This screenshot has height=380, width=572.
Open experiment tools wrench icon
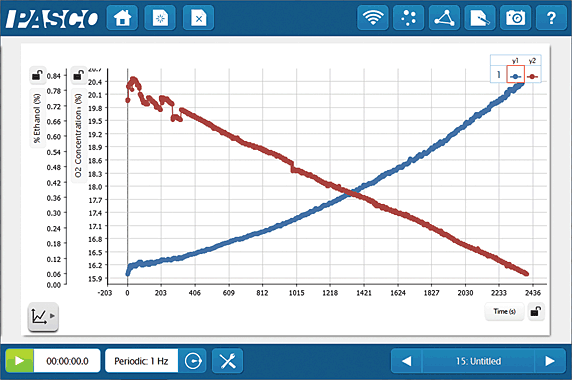coord(228,361)
